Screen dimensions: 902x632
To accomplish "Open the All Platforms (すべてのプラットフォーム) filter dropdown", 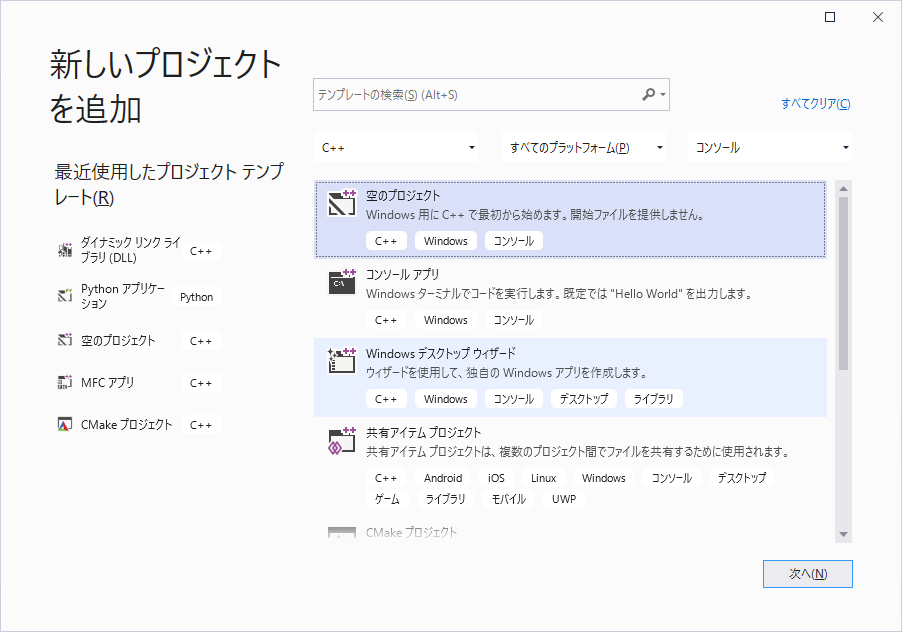I will (x=585, y=147).
